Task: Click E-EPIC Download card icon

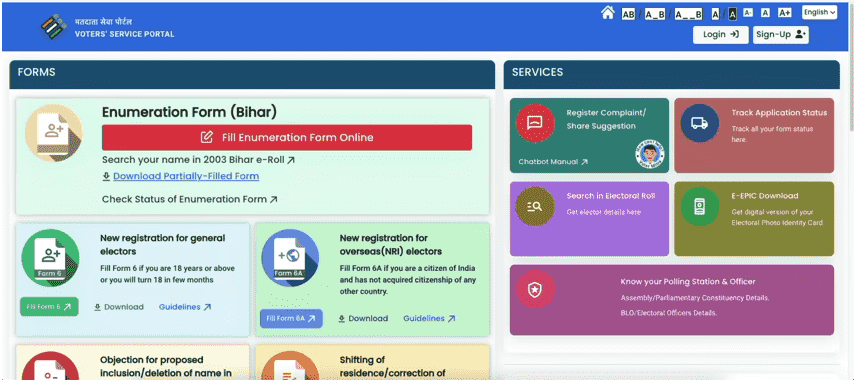Action: click(x=699, y=207)
